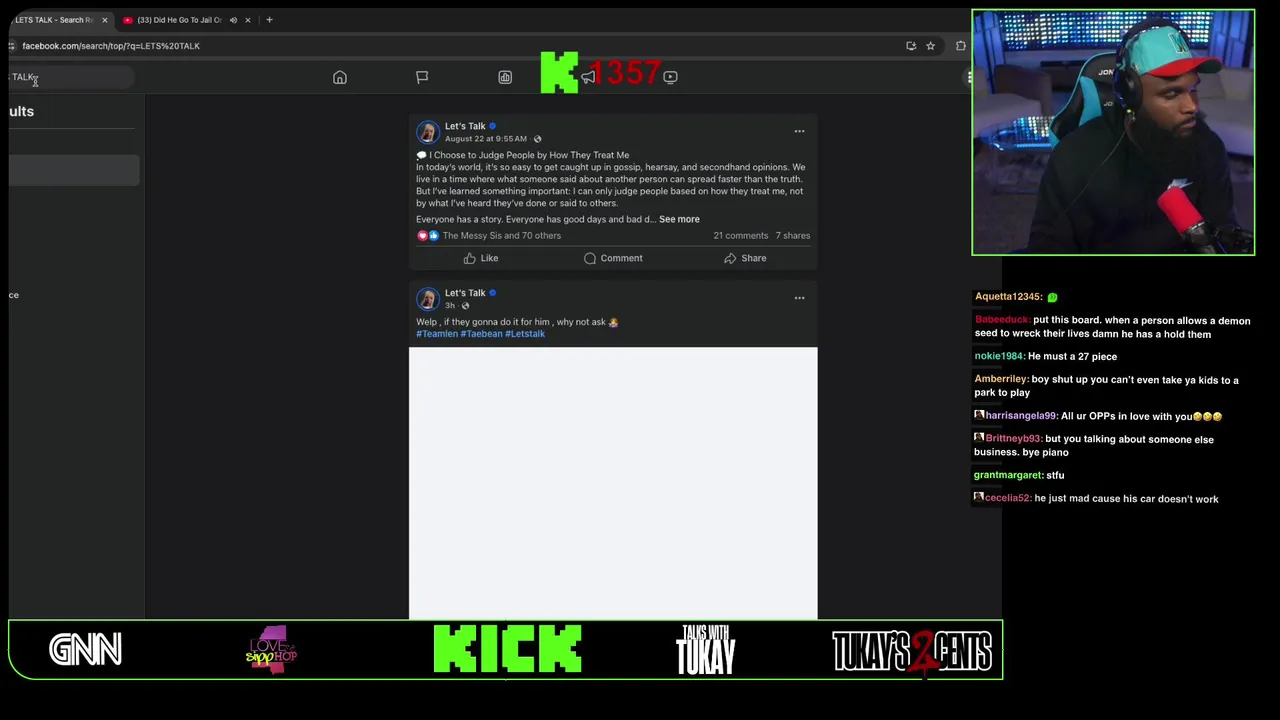Mute the YouTube tab via speaker icon
The width and height of the screenshot is (1280, 720).
233,20
